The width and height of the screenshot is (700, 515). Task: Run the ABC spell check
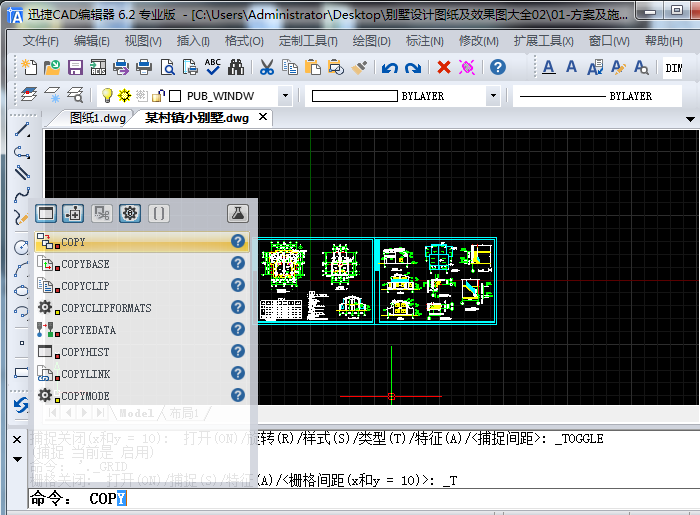point(213,67)
